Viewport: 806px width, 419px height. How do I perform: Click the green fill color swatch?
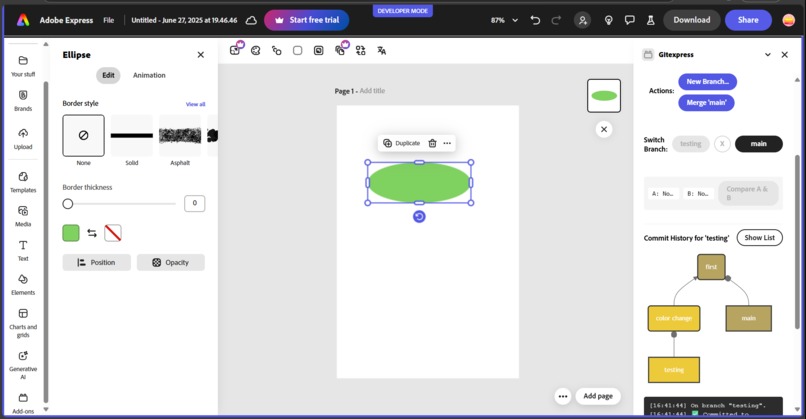(71, 233)
